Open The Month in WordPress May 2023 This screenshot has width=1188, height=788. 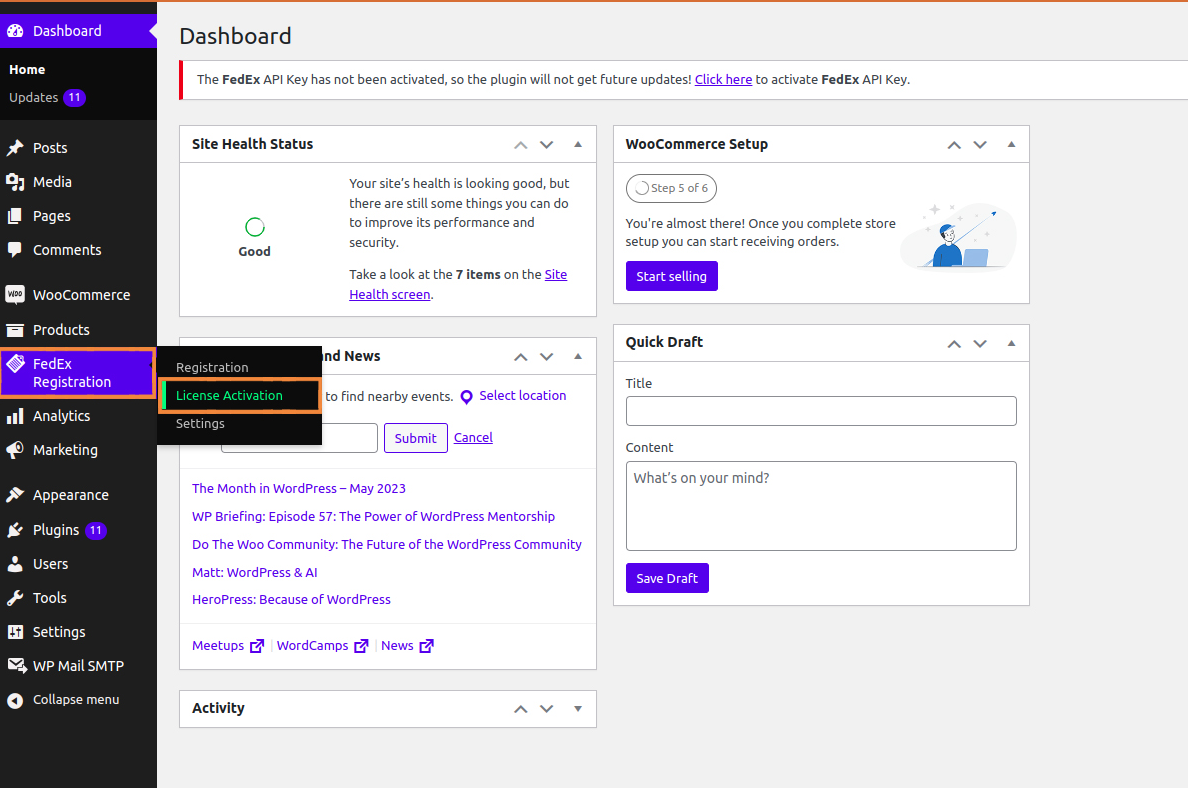[x=299, y=489]
